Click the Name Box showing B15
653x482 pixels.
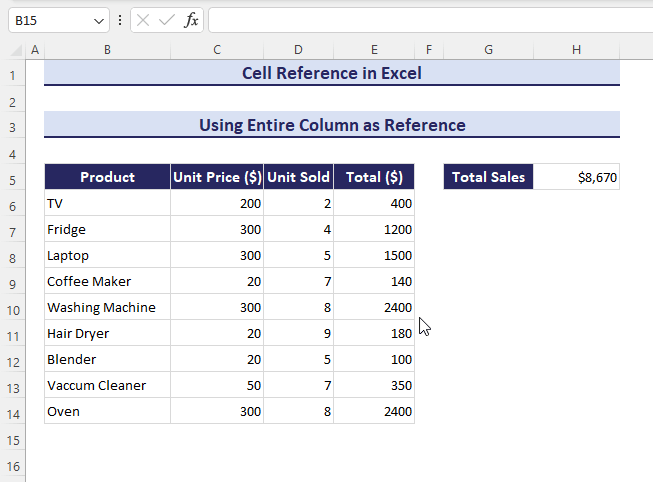pos(48,20)
